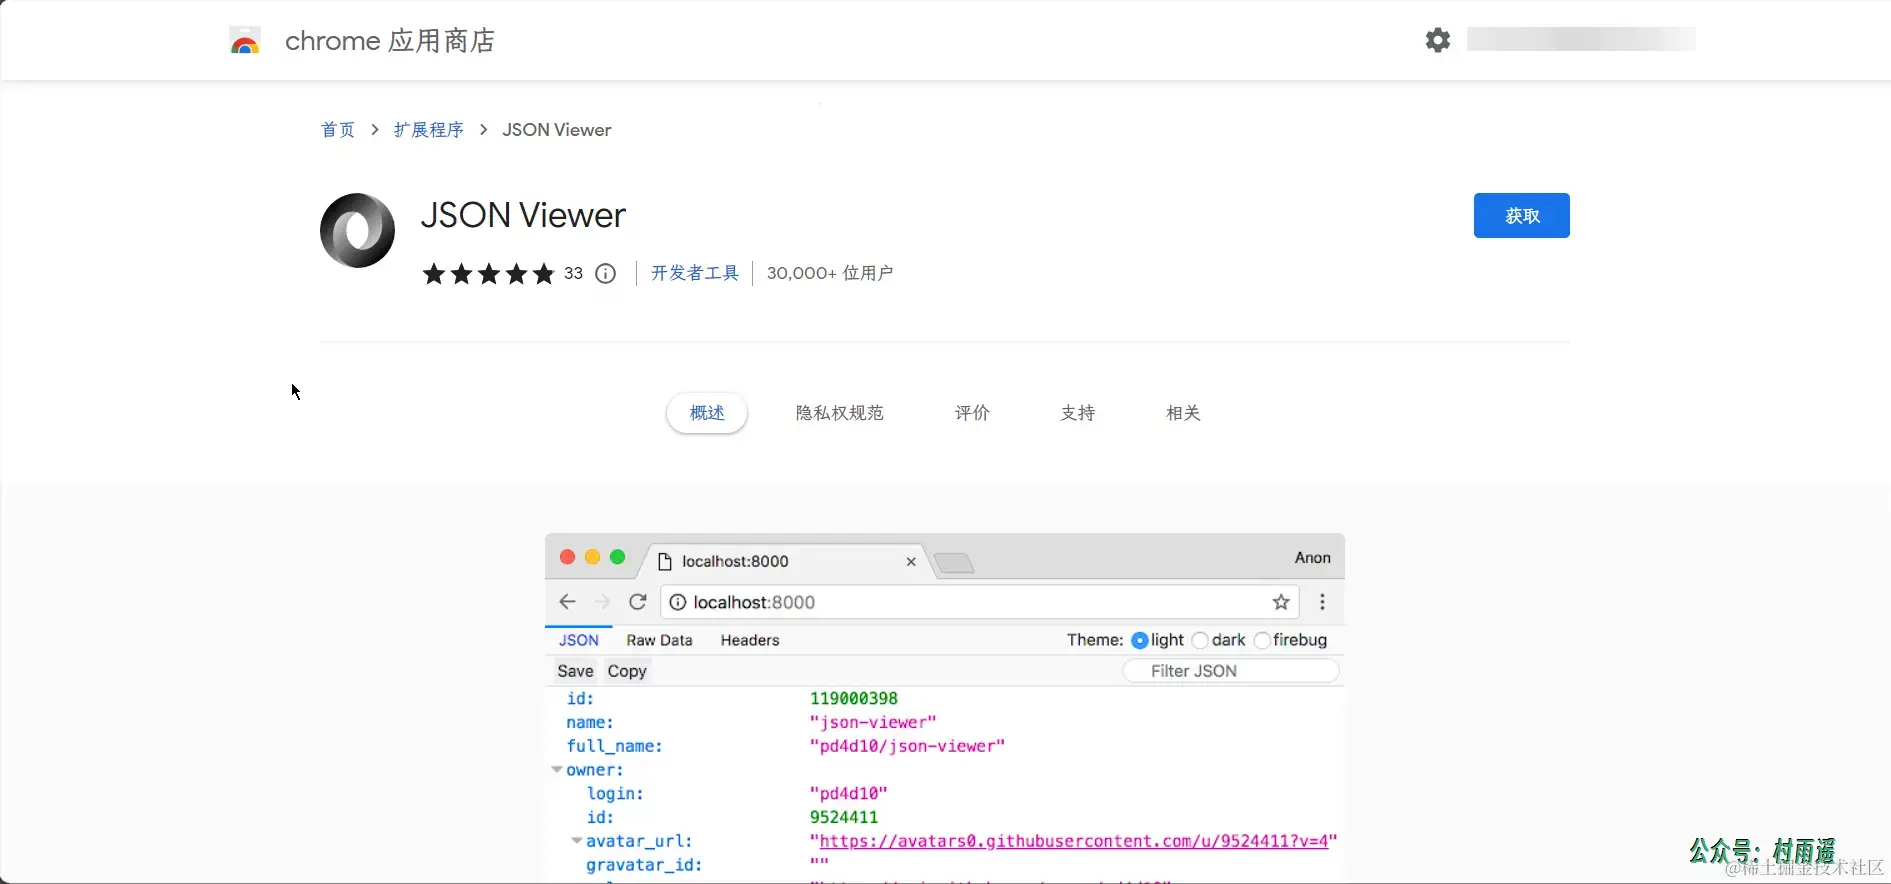Click breadcrumb chevron after 扩展程序

pos(483,130)
